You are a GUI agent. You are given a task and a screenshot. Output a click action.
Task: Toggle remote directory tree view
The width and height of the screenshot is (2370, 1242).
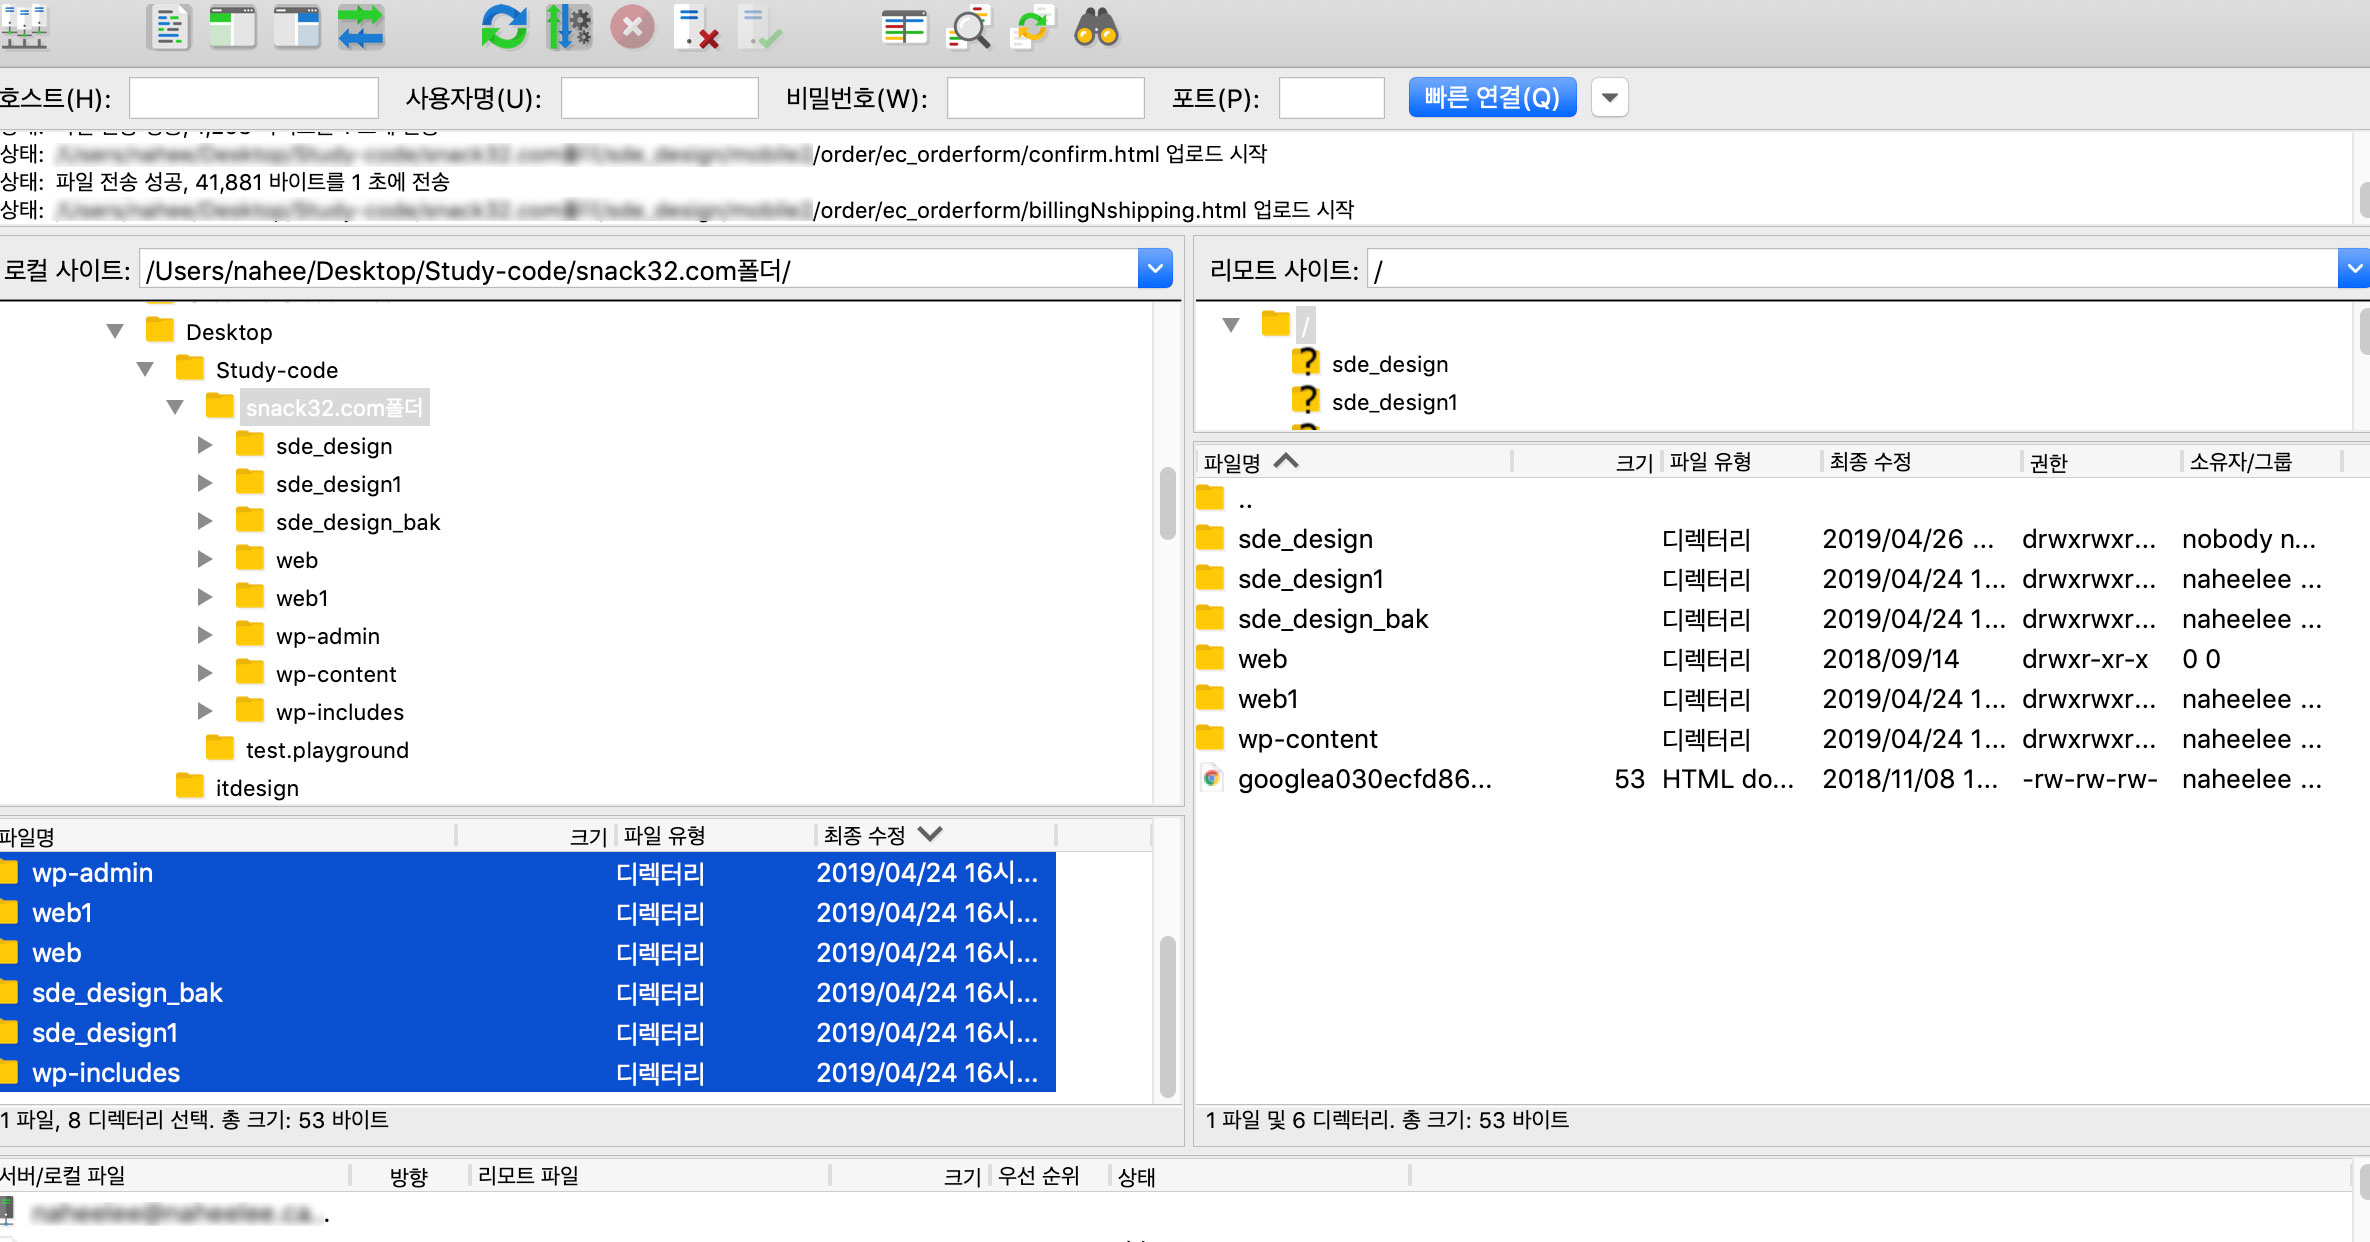point(297,27)
